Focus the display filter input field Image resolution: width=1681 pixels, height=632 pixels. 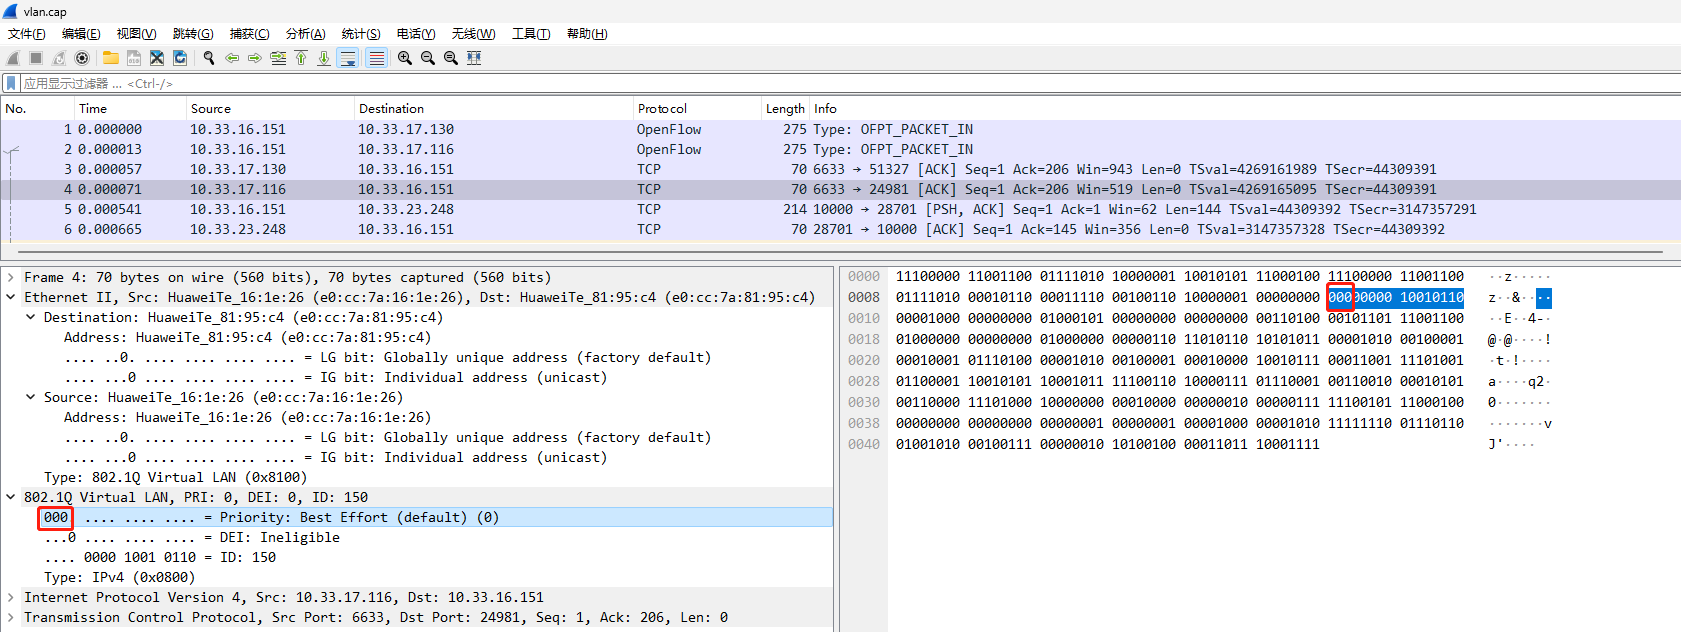click(850, 83)
